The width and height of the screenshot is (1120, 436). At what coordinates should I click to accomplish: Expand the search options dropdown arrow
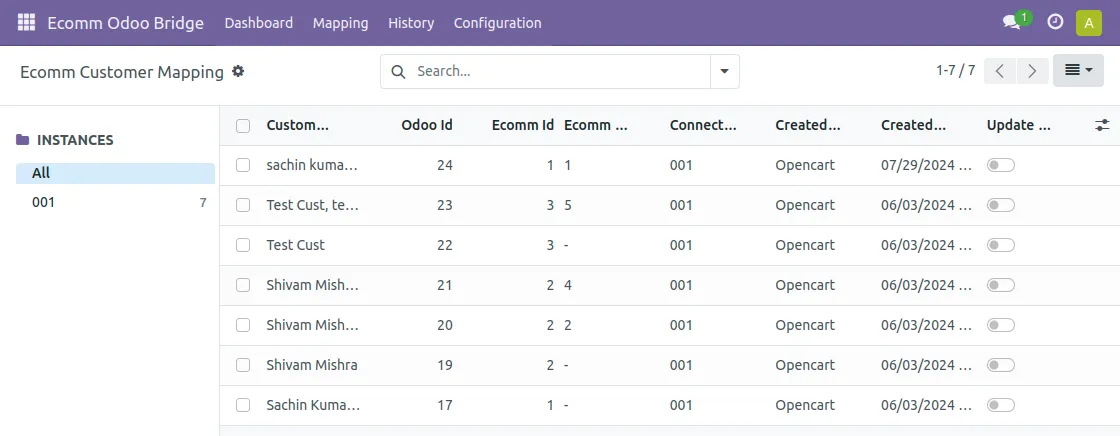click(724, 71)
